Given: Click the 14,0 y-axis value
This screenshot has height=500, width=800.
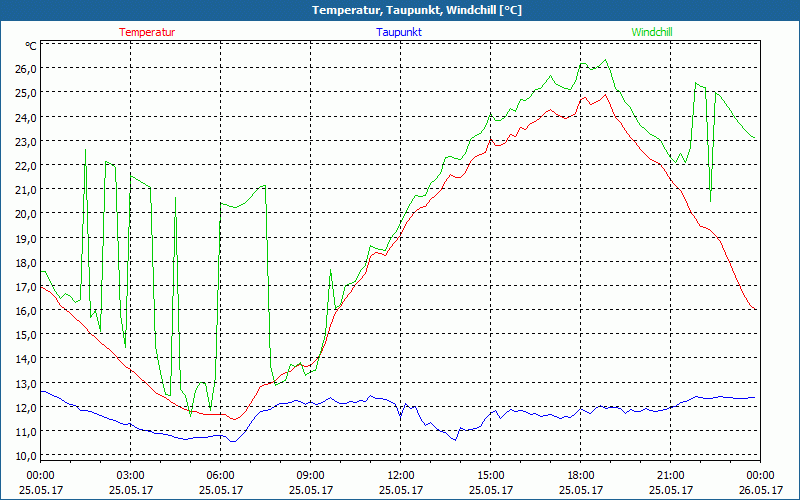Looking at the screenshot, I should (x=26, y=359).
